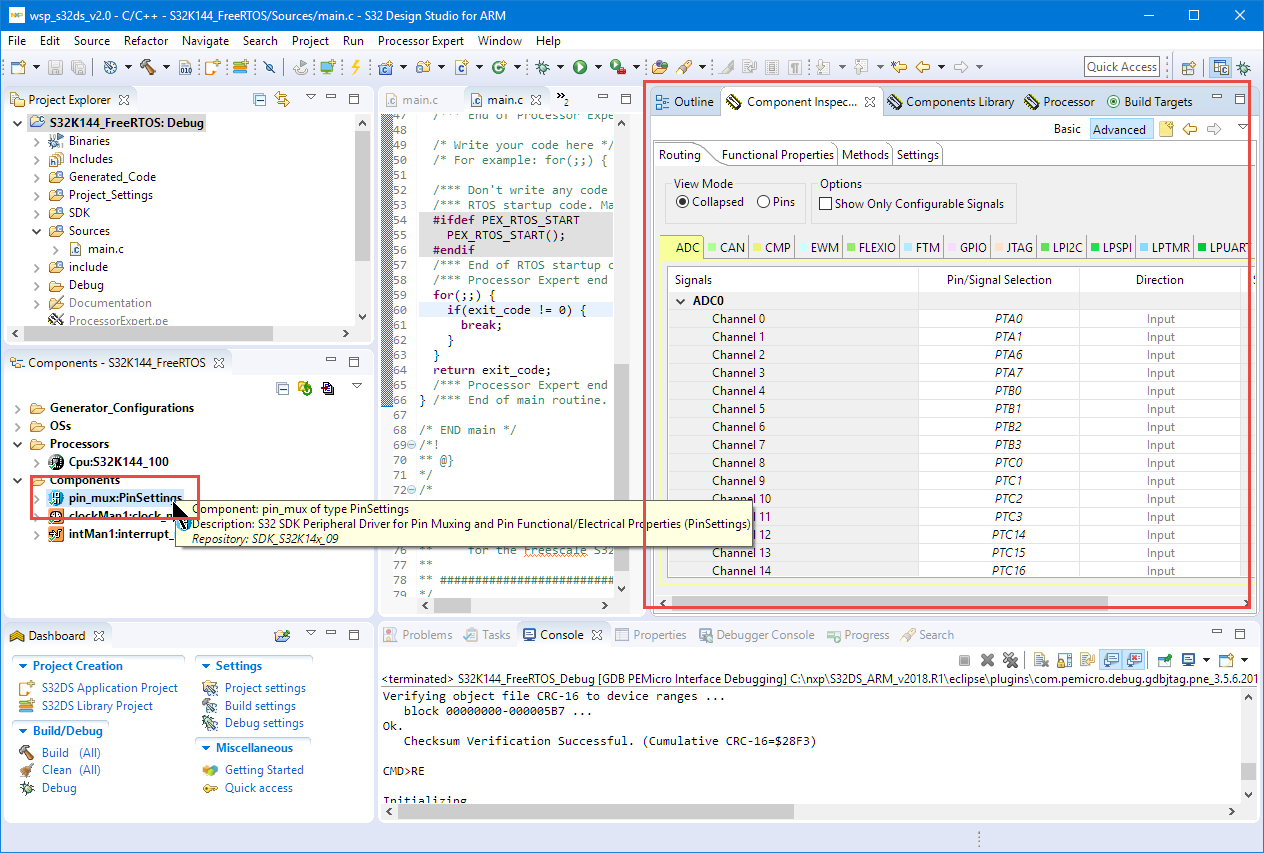
Task: Expand the Binaries folder in Project Explorer
Action: [x=37, y=141]
